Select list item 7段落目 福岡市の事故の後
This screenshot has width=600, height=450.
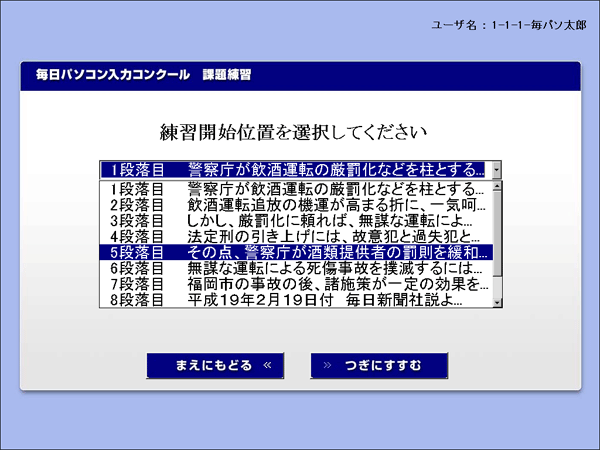pos(296,284)
